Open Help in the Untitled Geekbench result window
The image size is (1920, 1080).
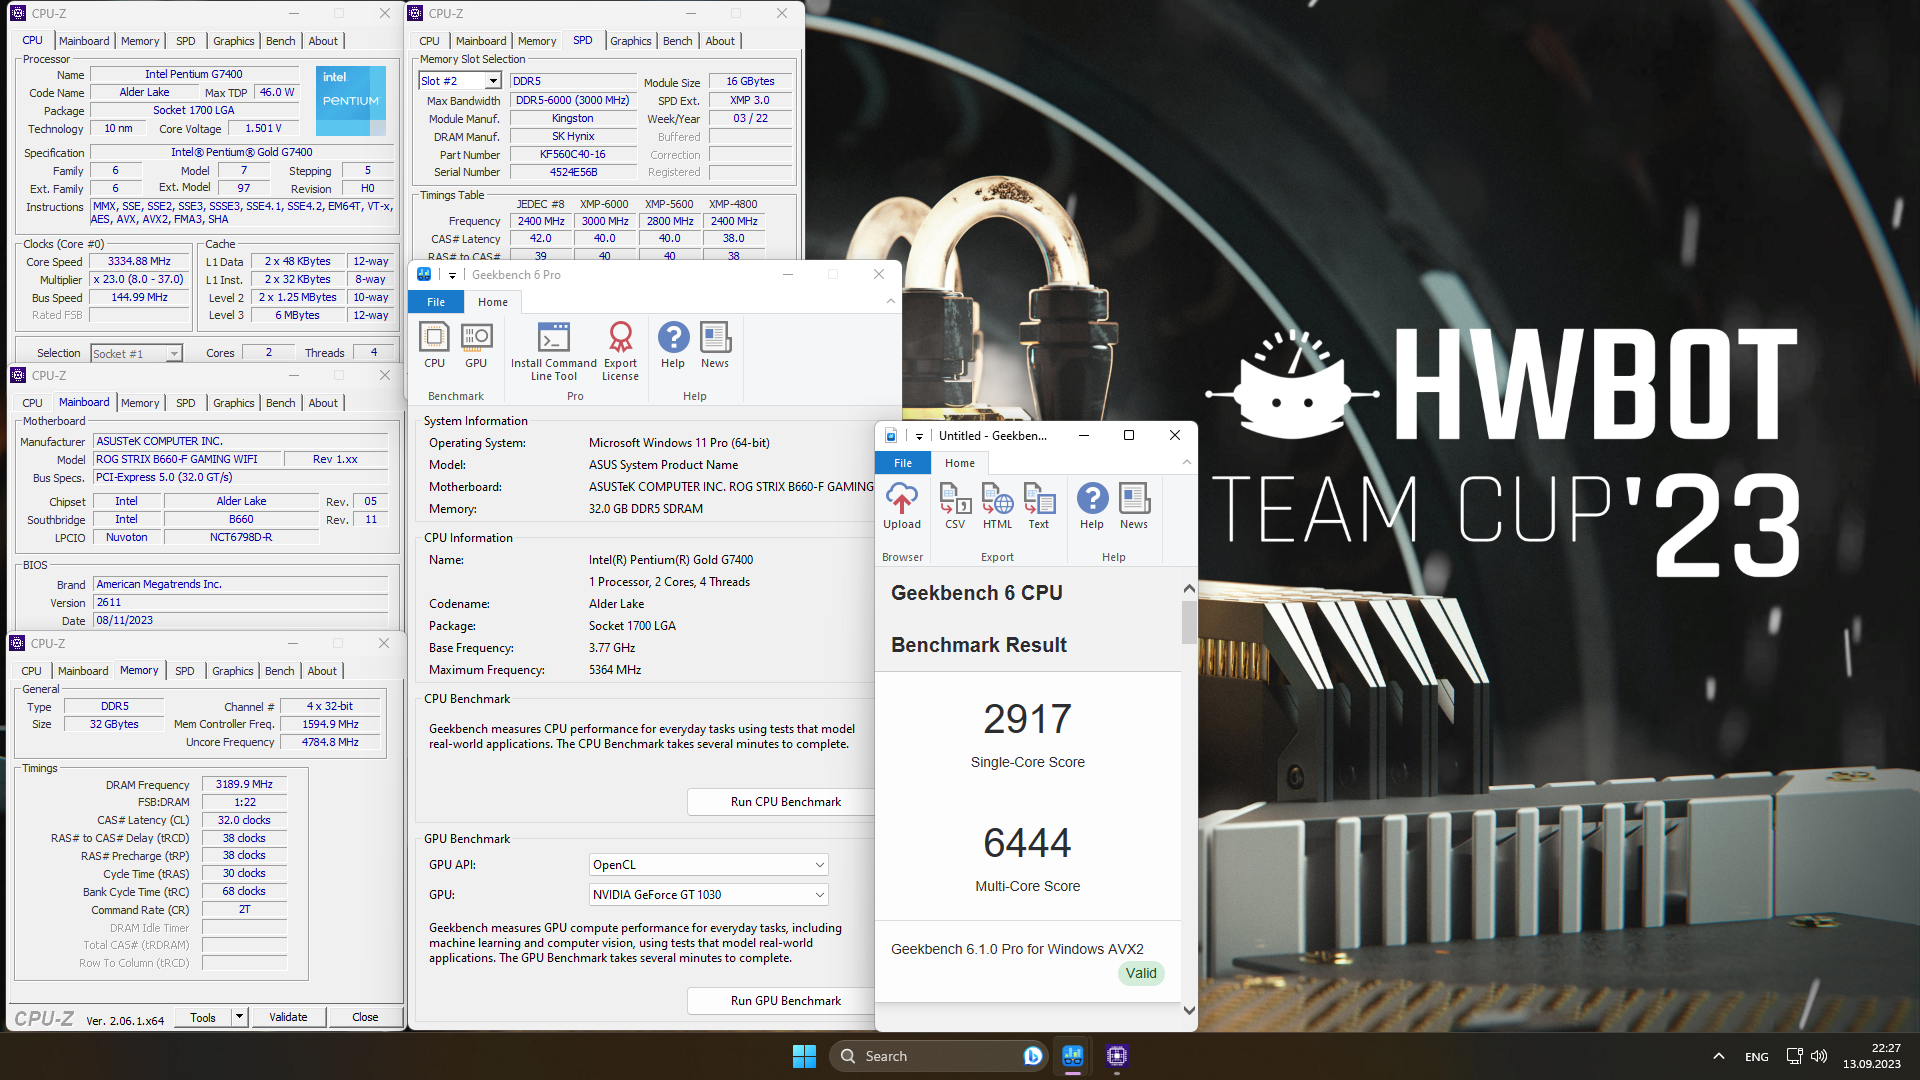(1092, 506)
